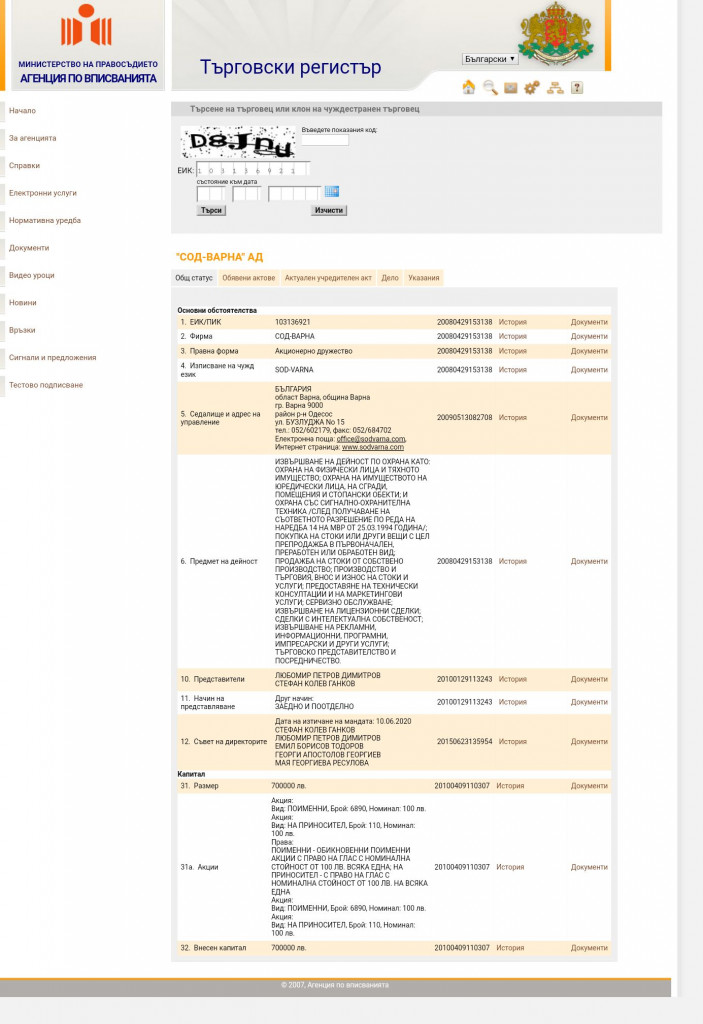Open История for Изписване на чужд език
The width and height of the screenshot is (703, 1024).
coord(512,370)
